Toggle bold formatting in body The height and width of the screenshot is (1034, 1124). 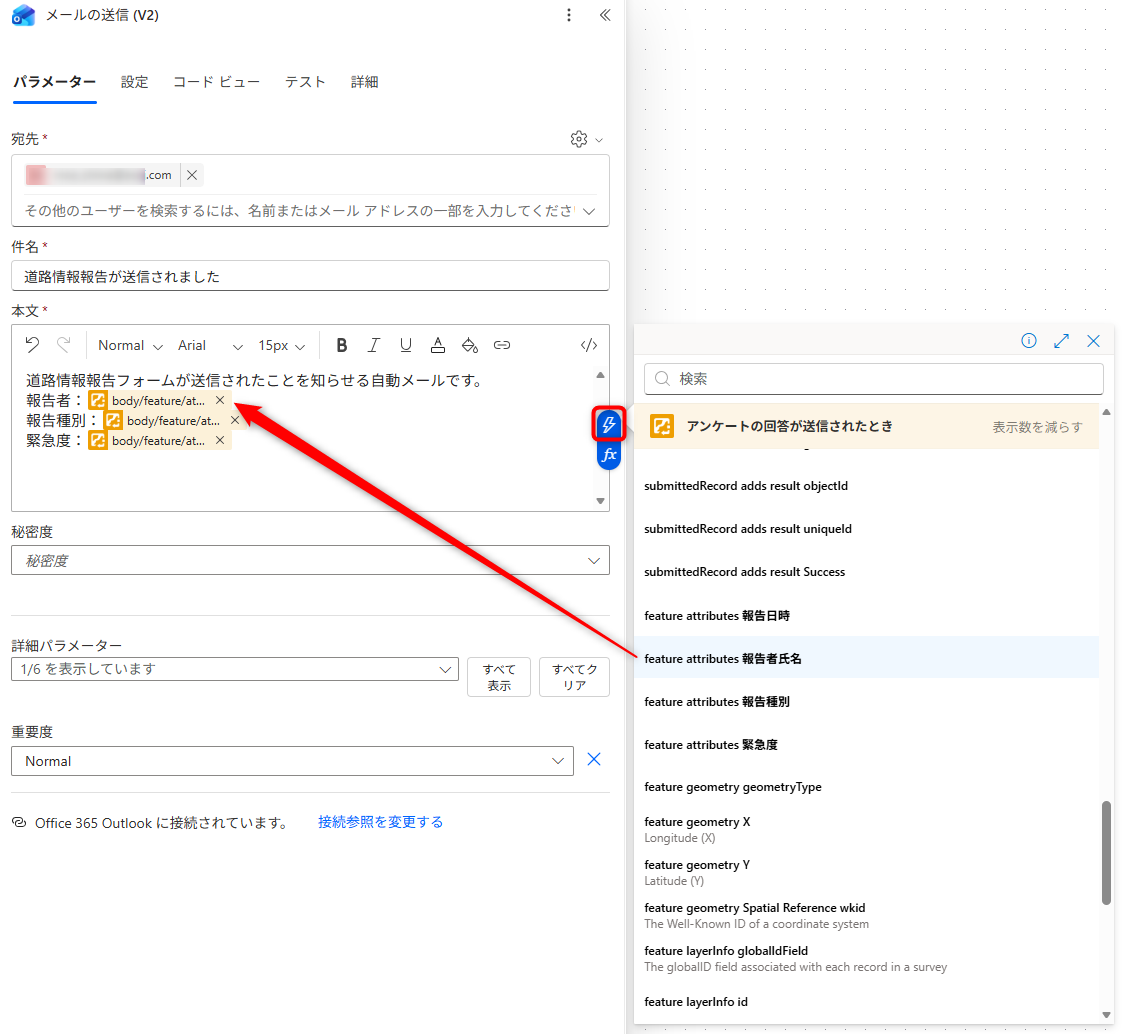342,345
